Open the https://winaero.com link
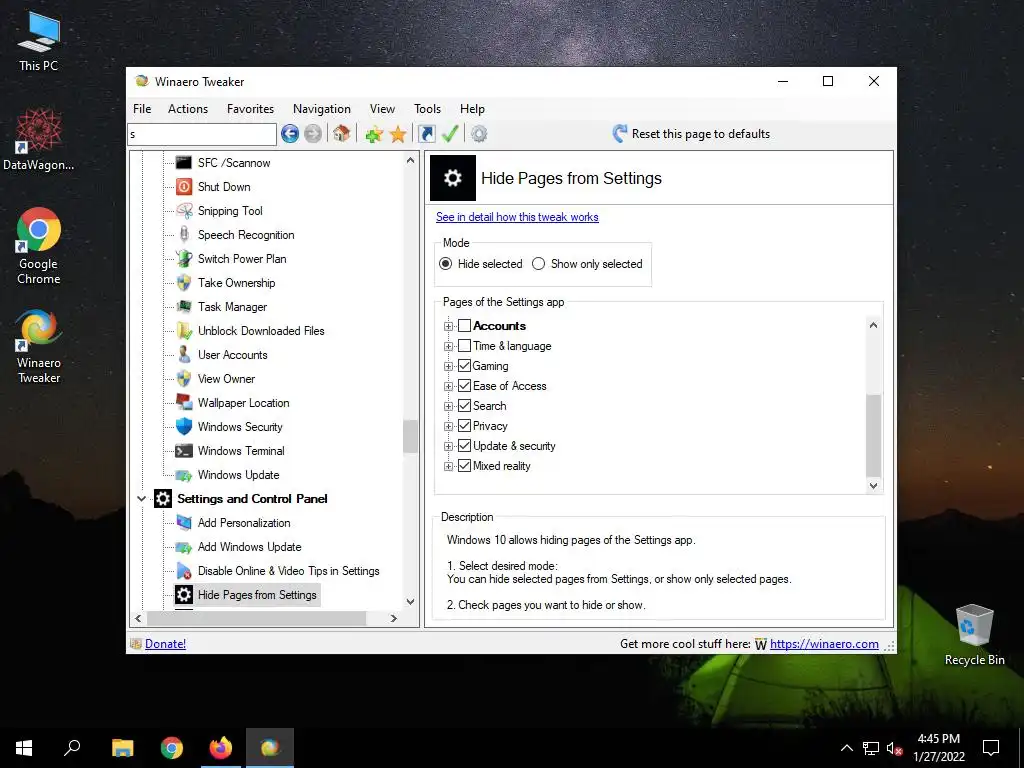 824,644
